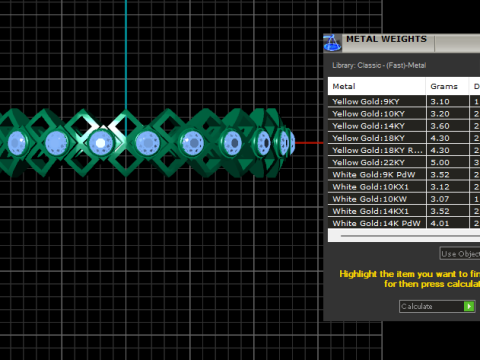Select the White Gold:14K PdW row
480x360 pixels.
(x=404, y=223)
